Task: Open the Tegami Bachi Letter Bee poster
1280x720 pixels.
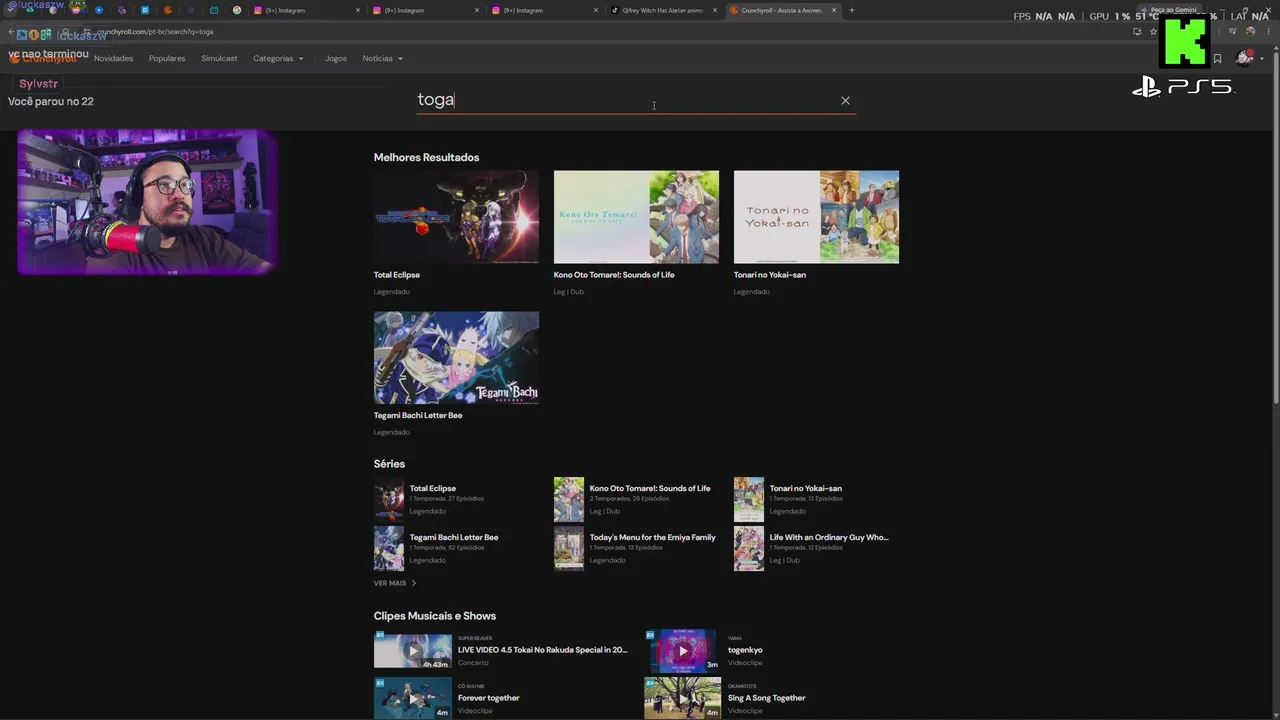Action: coord(456,358)
